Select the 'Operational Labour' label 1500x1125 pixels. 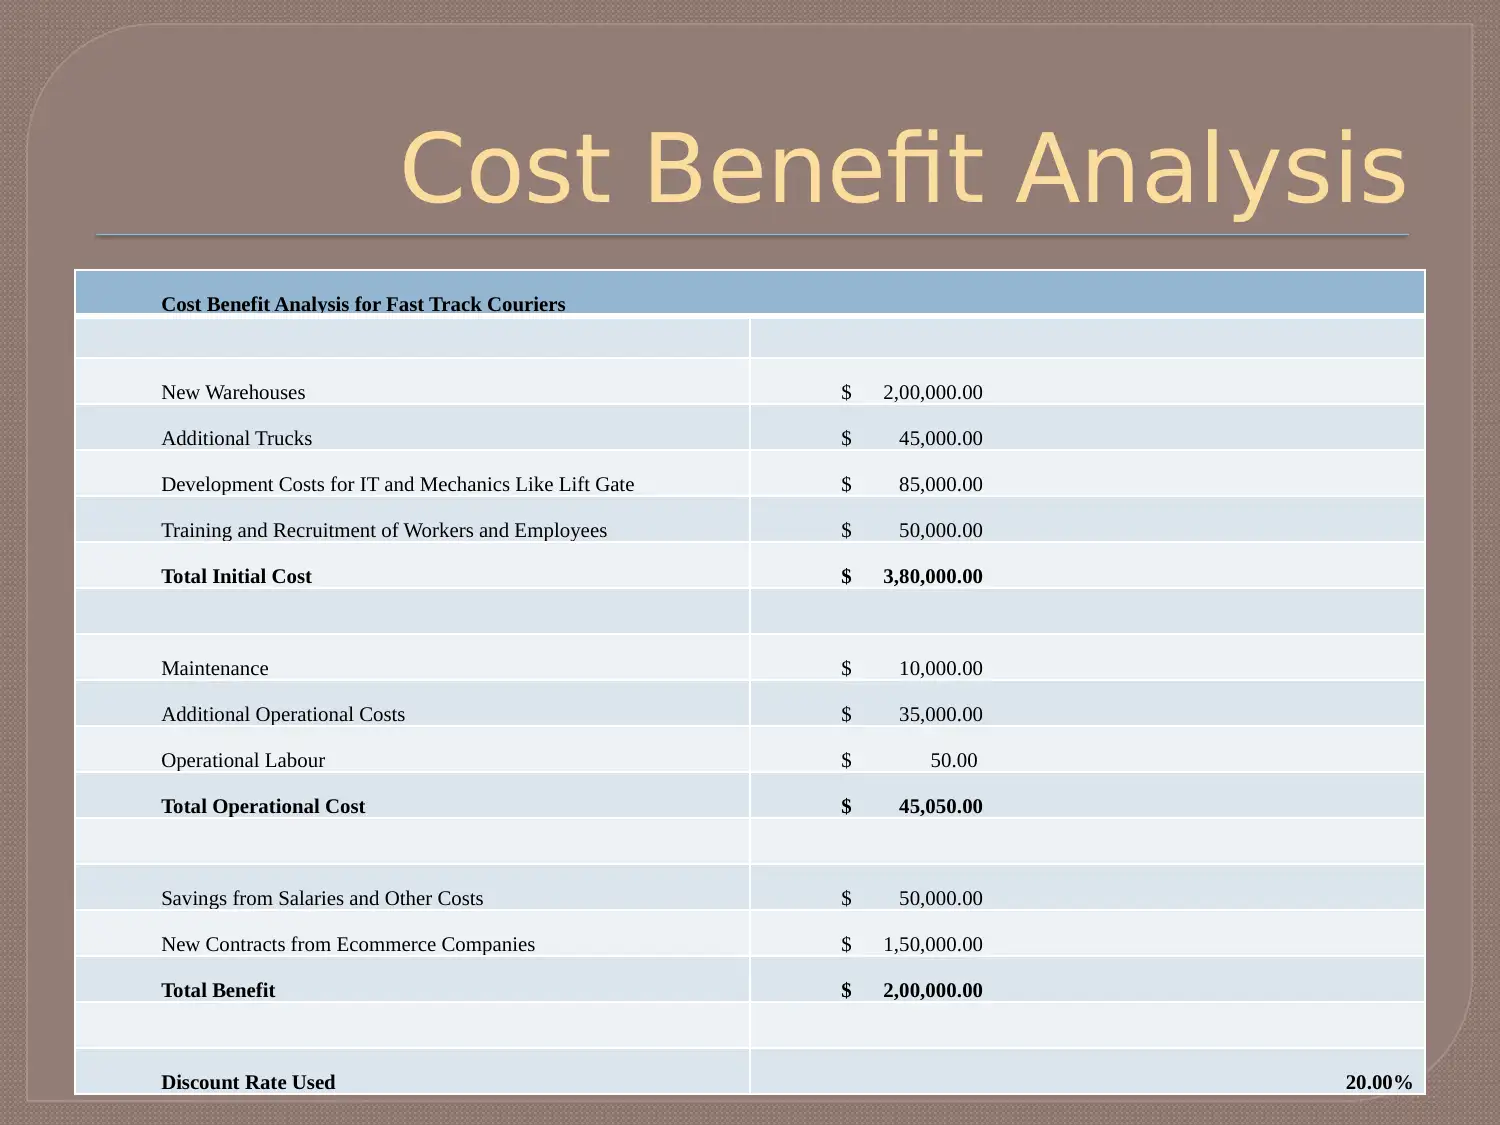[243, 760]
